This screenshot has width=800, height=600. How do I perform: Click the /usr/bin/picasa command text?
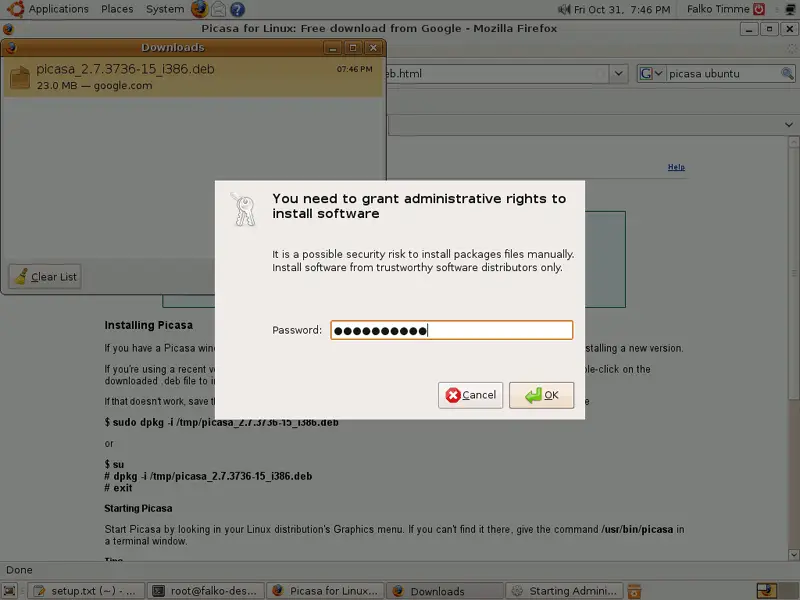point(637,529)
